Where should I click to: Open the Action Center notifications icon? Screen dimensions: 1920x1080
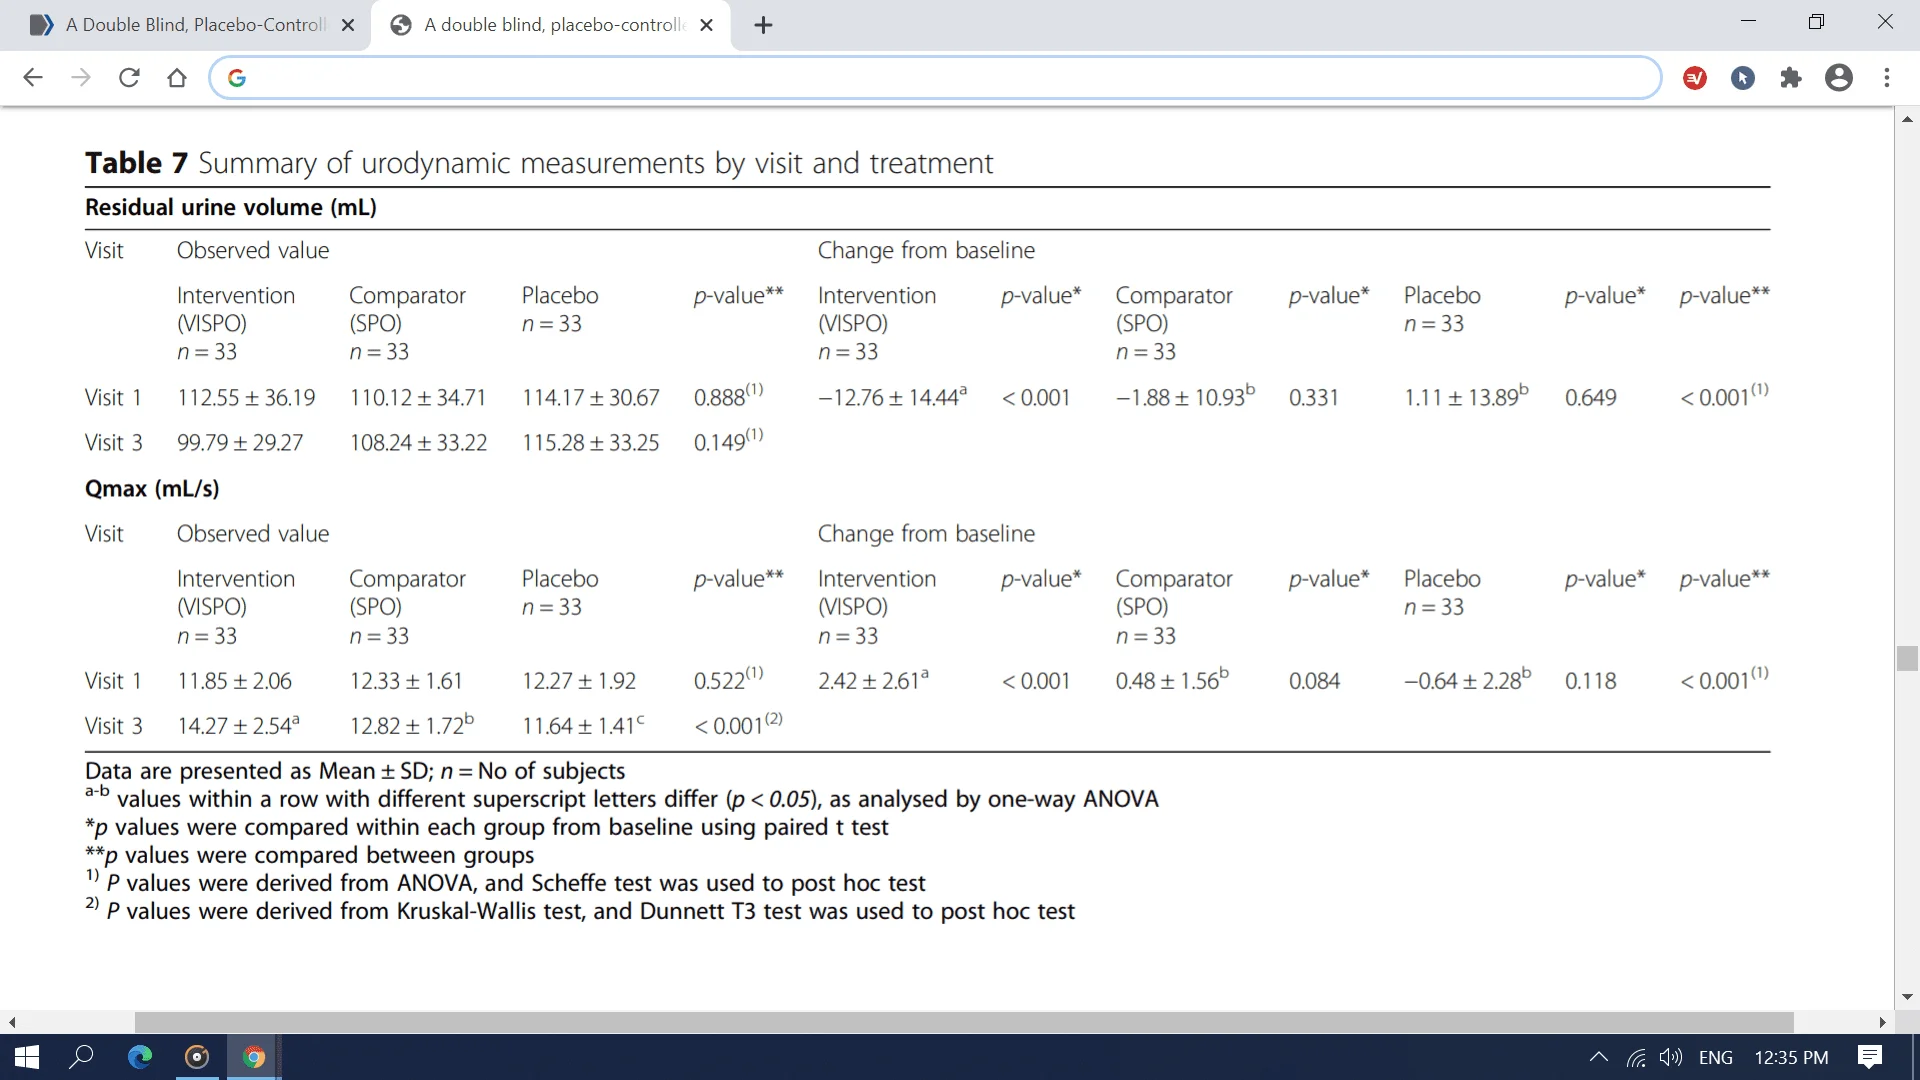pyautogui.click(x=1870, y=1057)
